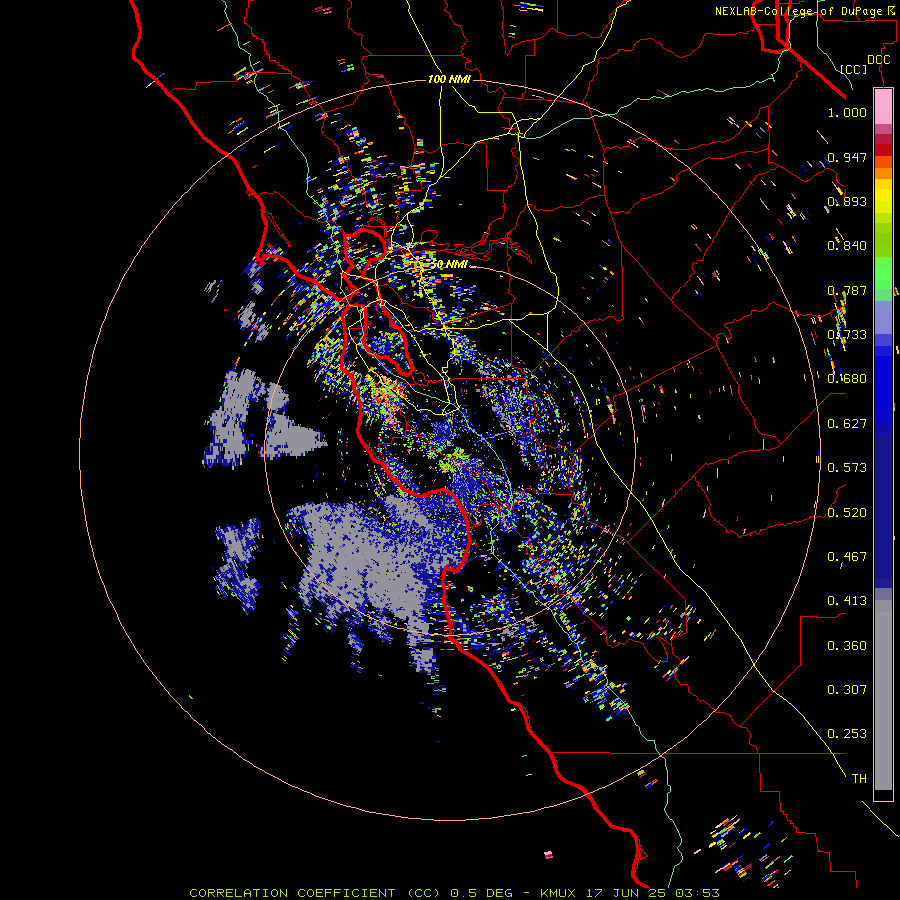Pick the gray segment of the color scale
This screenshot has height=900, width=900.
[x=883, y=695]
